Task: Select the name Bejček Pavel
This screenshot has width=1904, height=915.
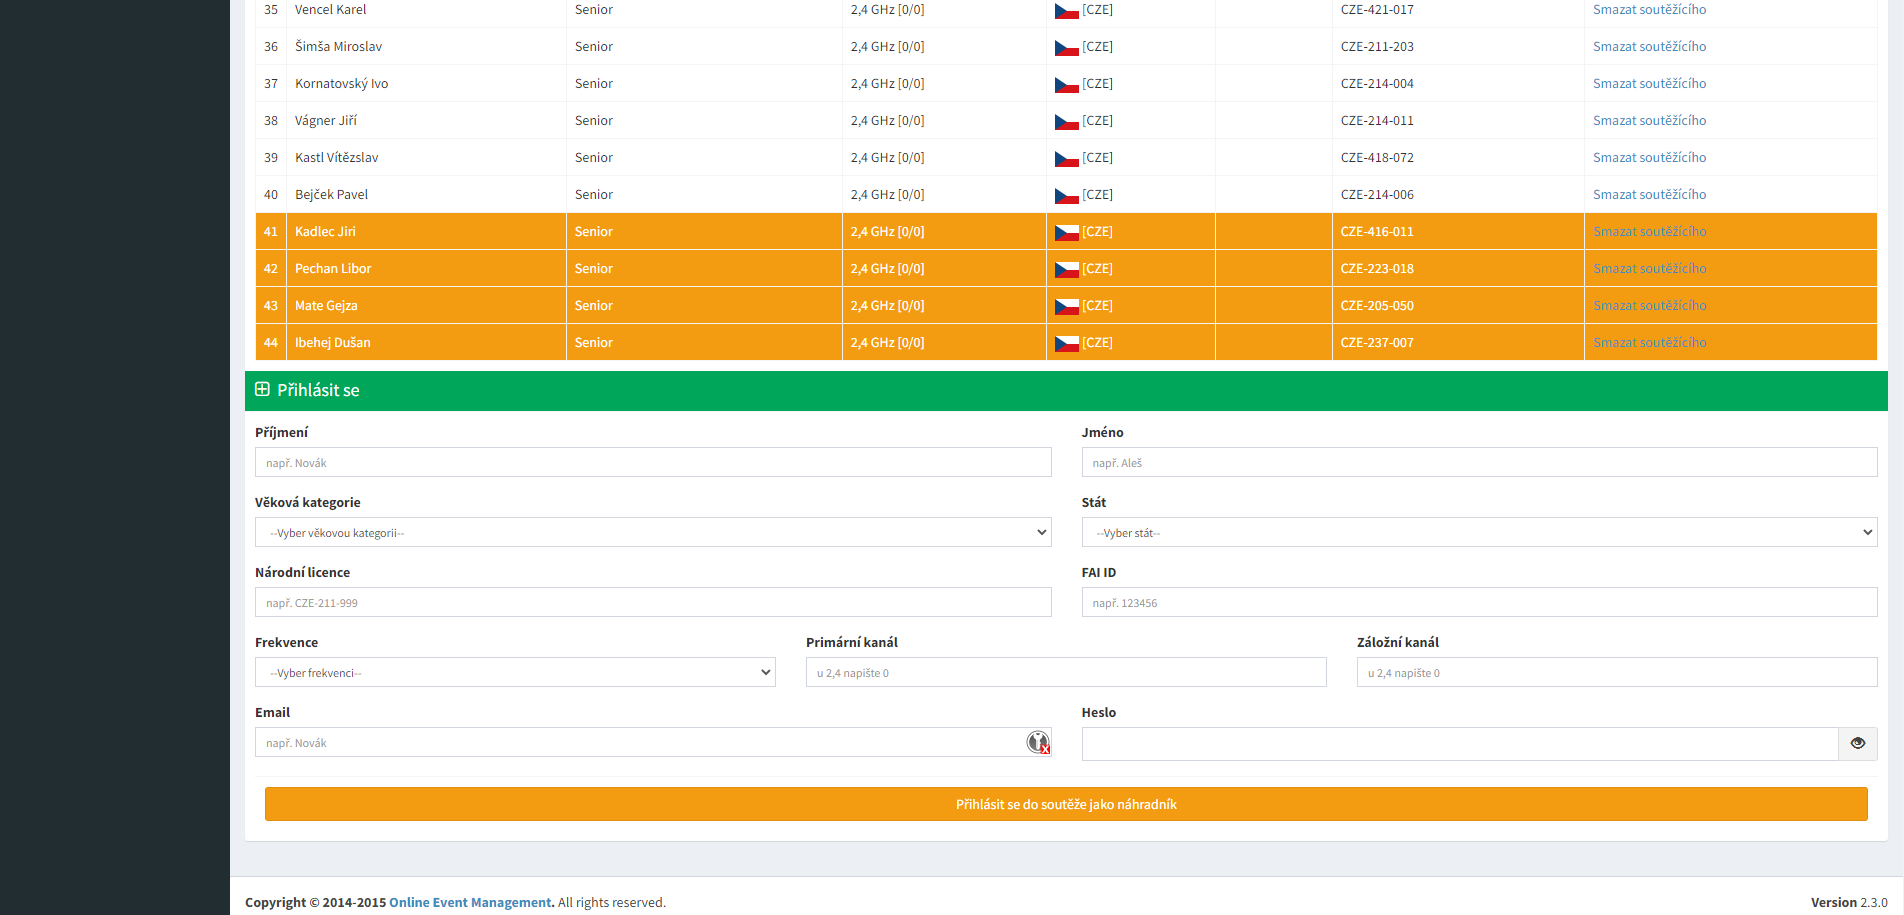Action: click(332, 194)
